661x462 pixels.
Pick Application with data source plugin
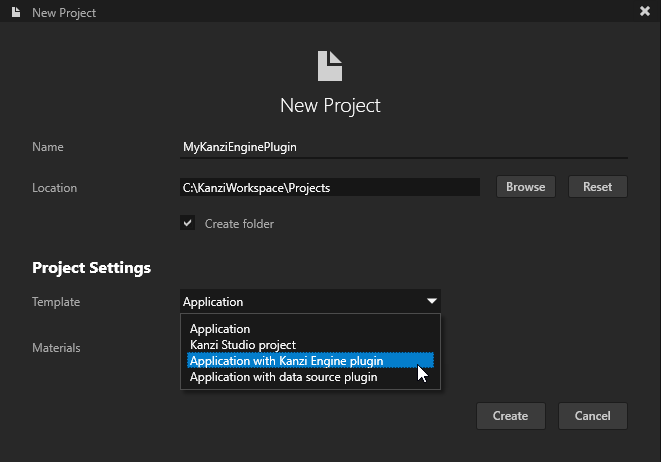pos(283,377)
